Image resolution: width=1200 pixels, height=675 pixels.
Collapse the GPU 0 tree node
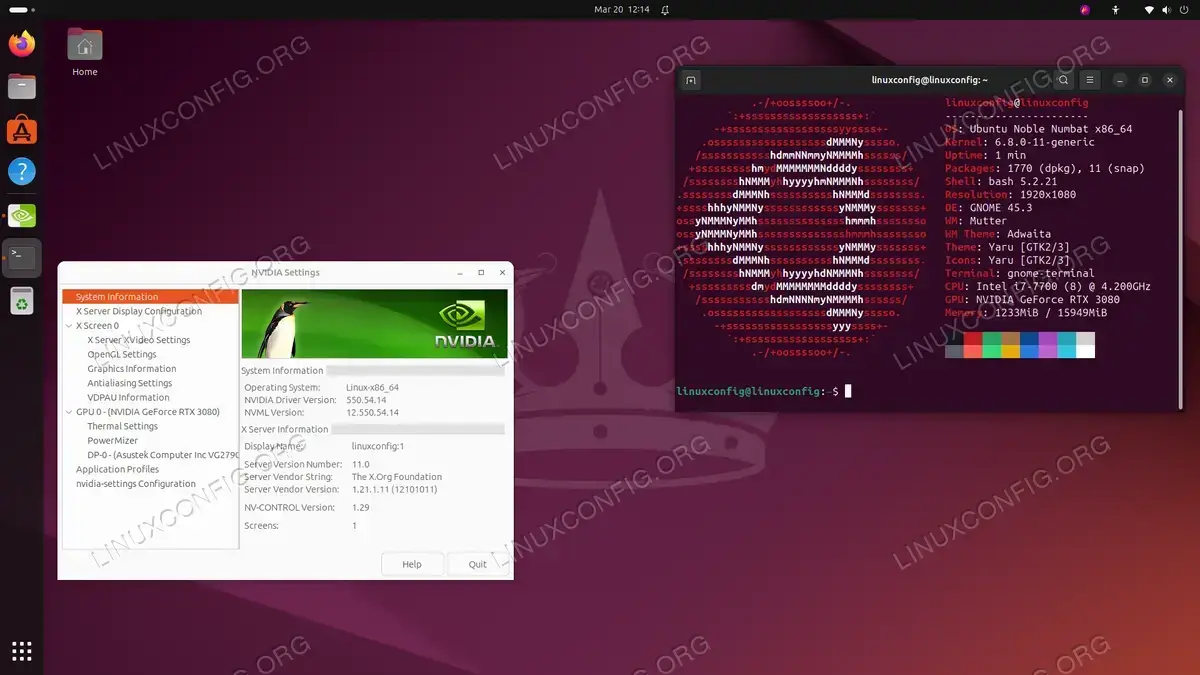click(69, 412)
